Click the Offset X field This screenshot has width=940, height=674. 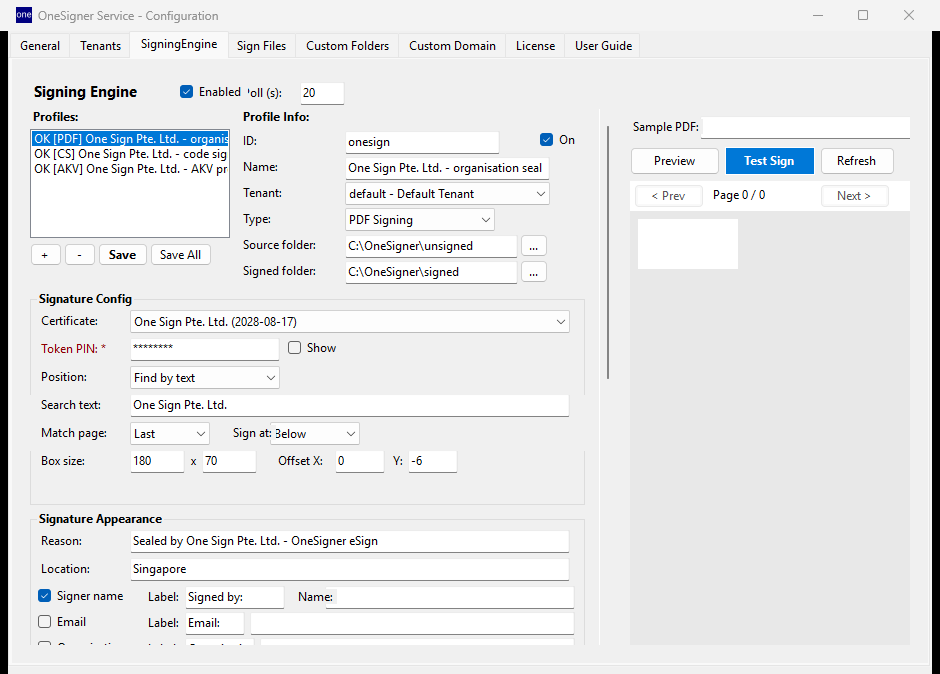click(359, 461)
